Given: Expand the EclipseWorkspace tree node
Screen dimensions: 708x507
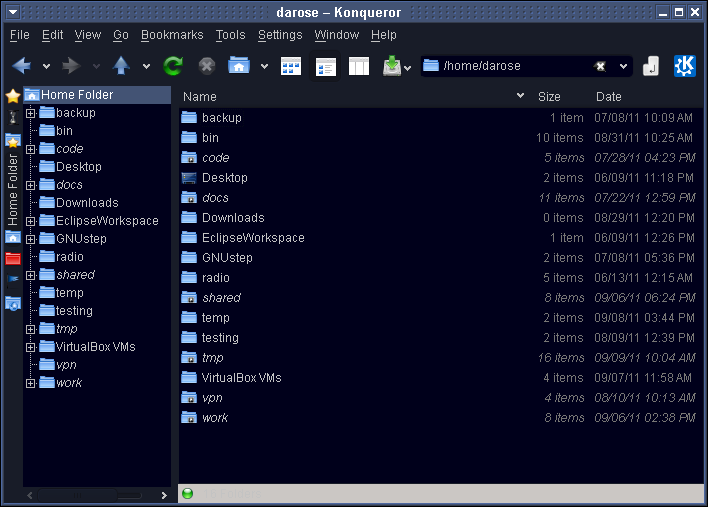Looking at the screenshot, I should point(30,221).
